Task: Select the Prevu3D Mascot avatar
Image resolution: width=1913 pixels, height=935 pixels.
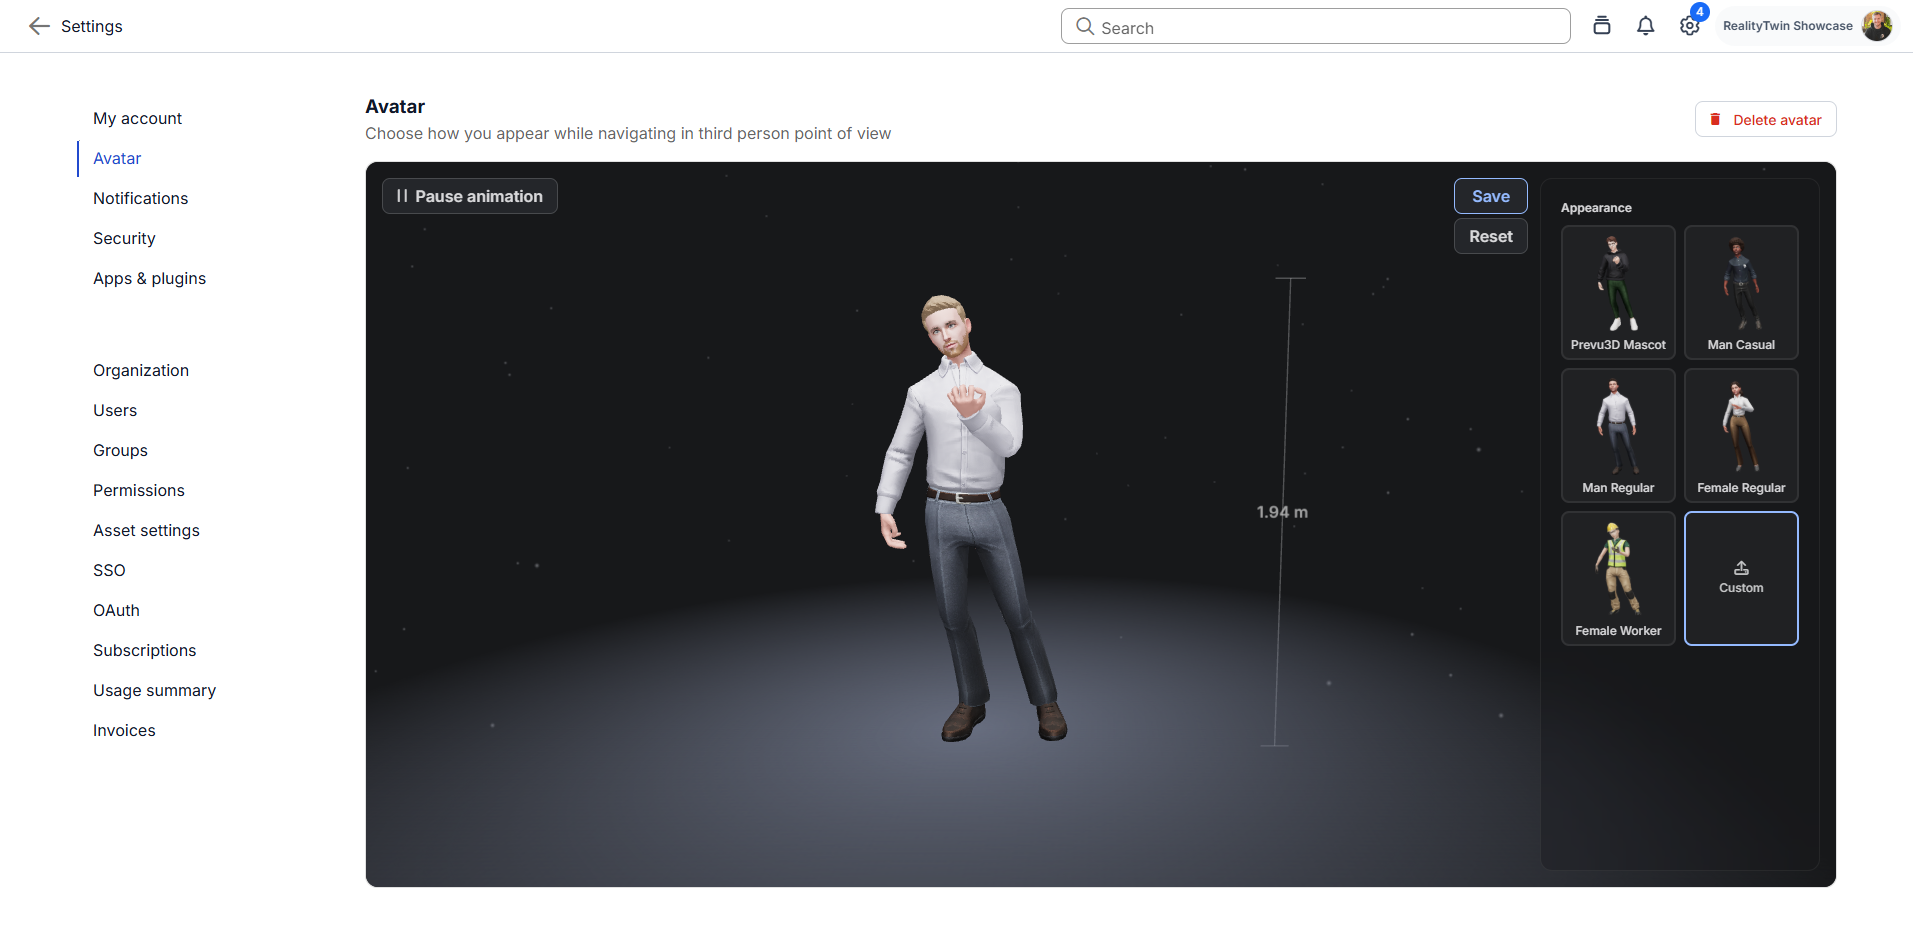Action: pyautogui.click(x=1618, y=292)
